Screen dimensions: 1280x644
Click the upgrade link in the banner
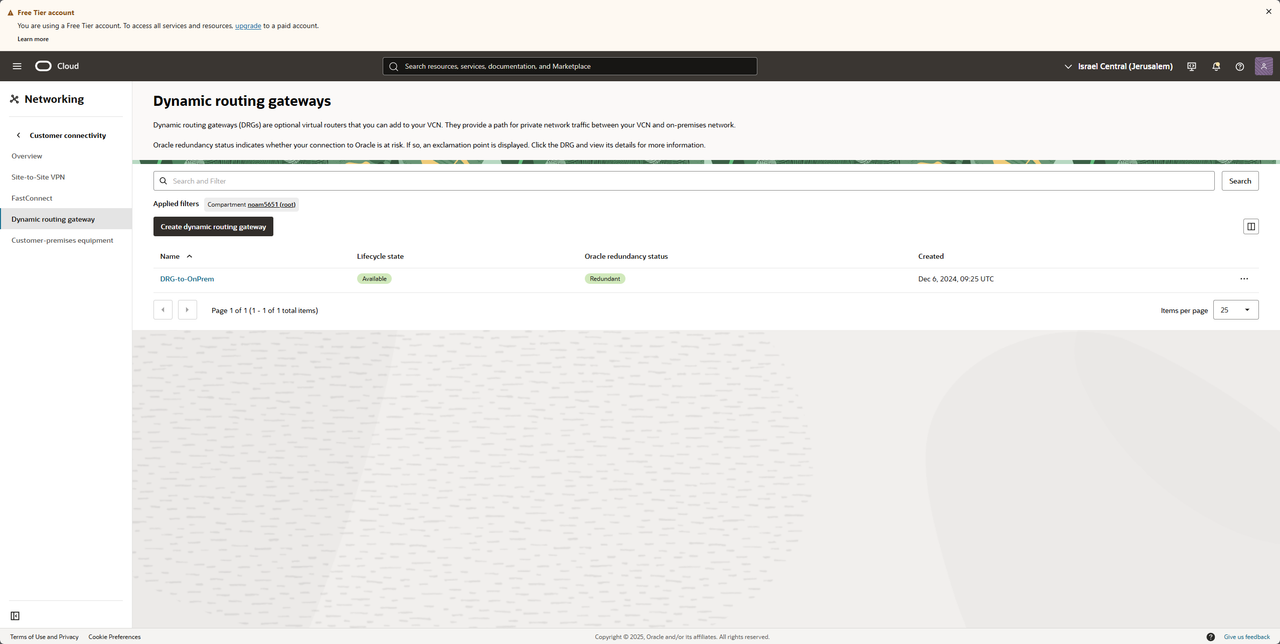[248, 25]
